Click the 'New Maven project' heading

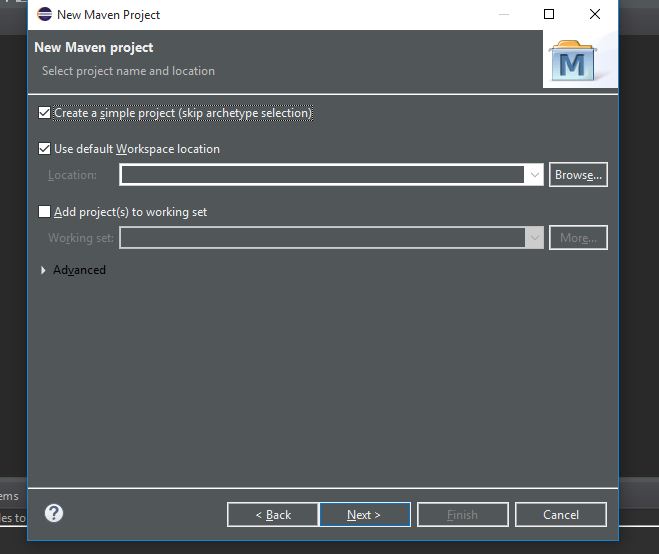coord(94,47)
